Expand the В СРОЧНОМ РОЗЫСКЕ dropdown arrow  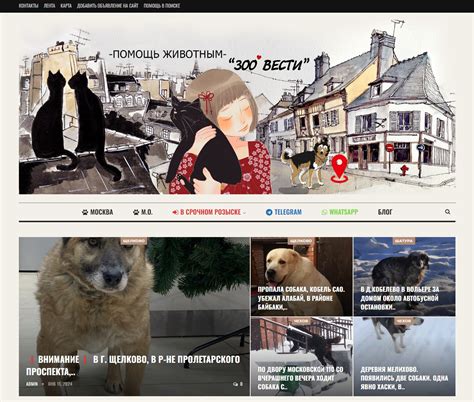click(x=244, y=213)
